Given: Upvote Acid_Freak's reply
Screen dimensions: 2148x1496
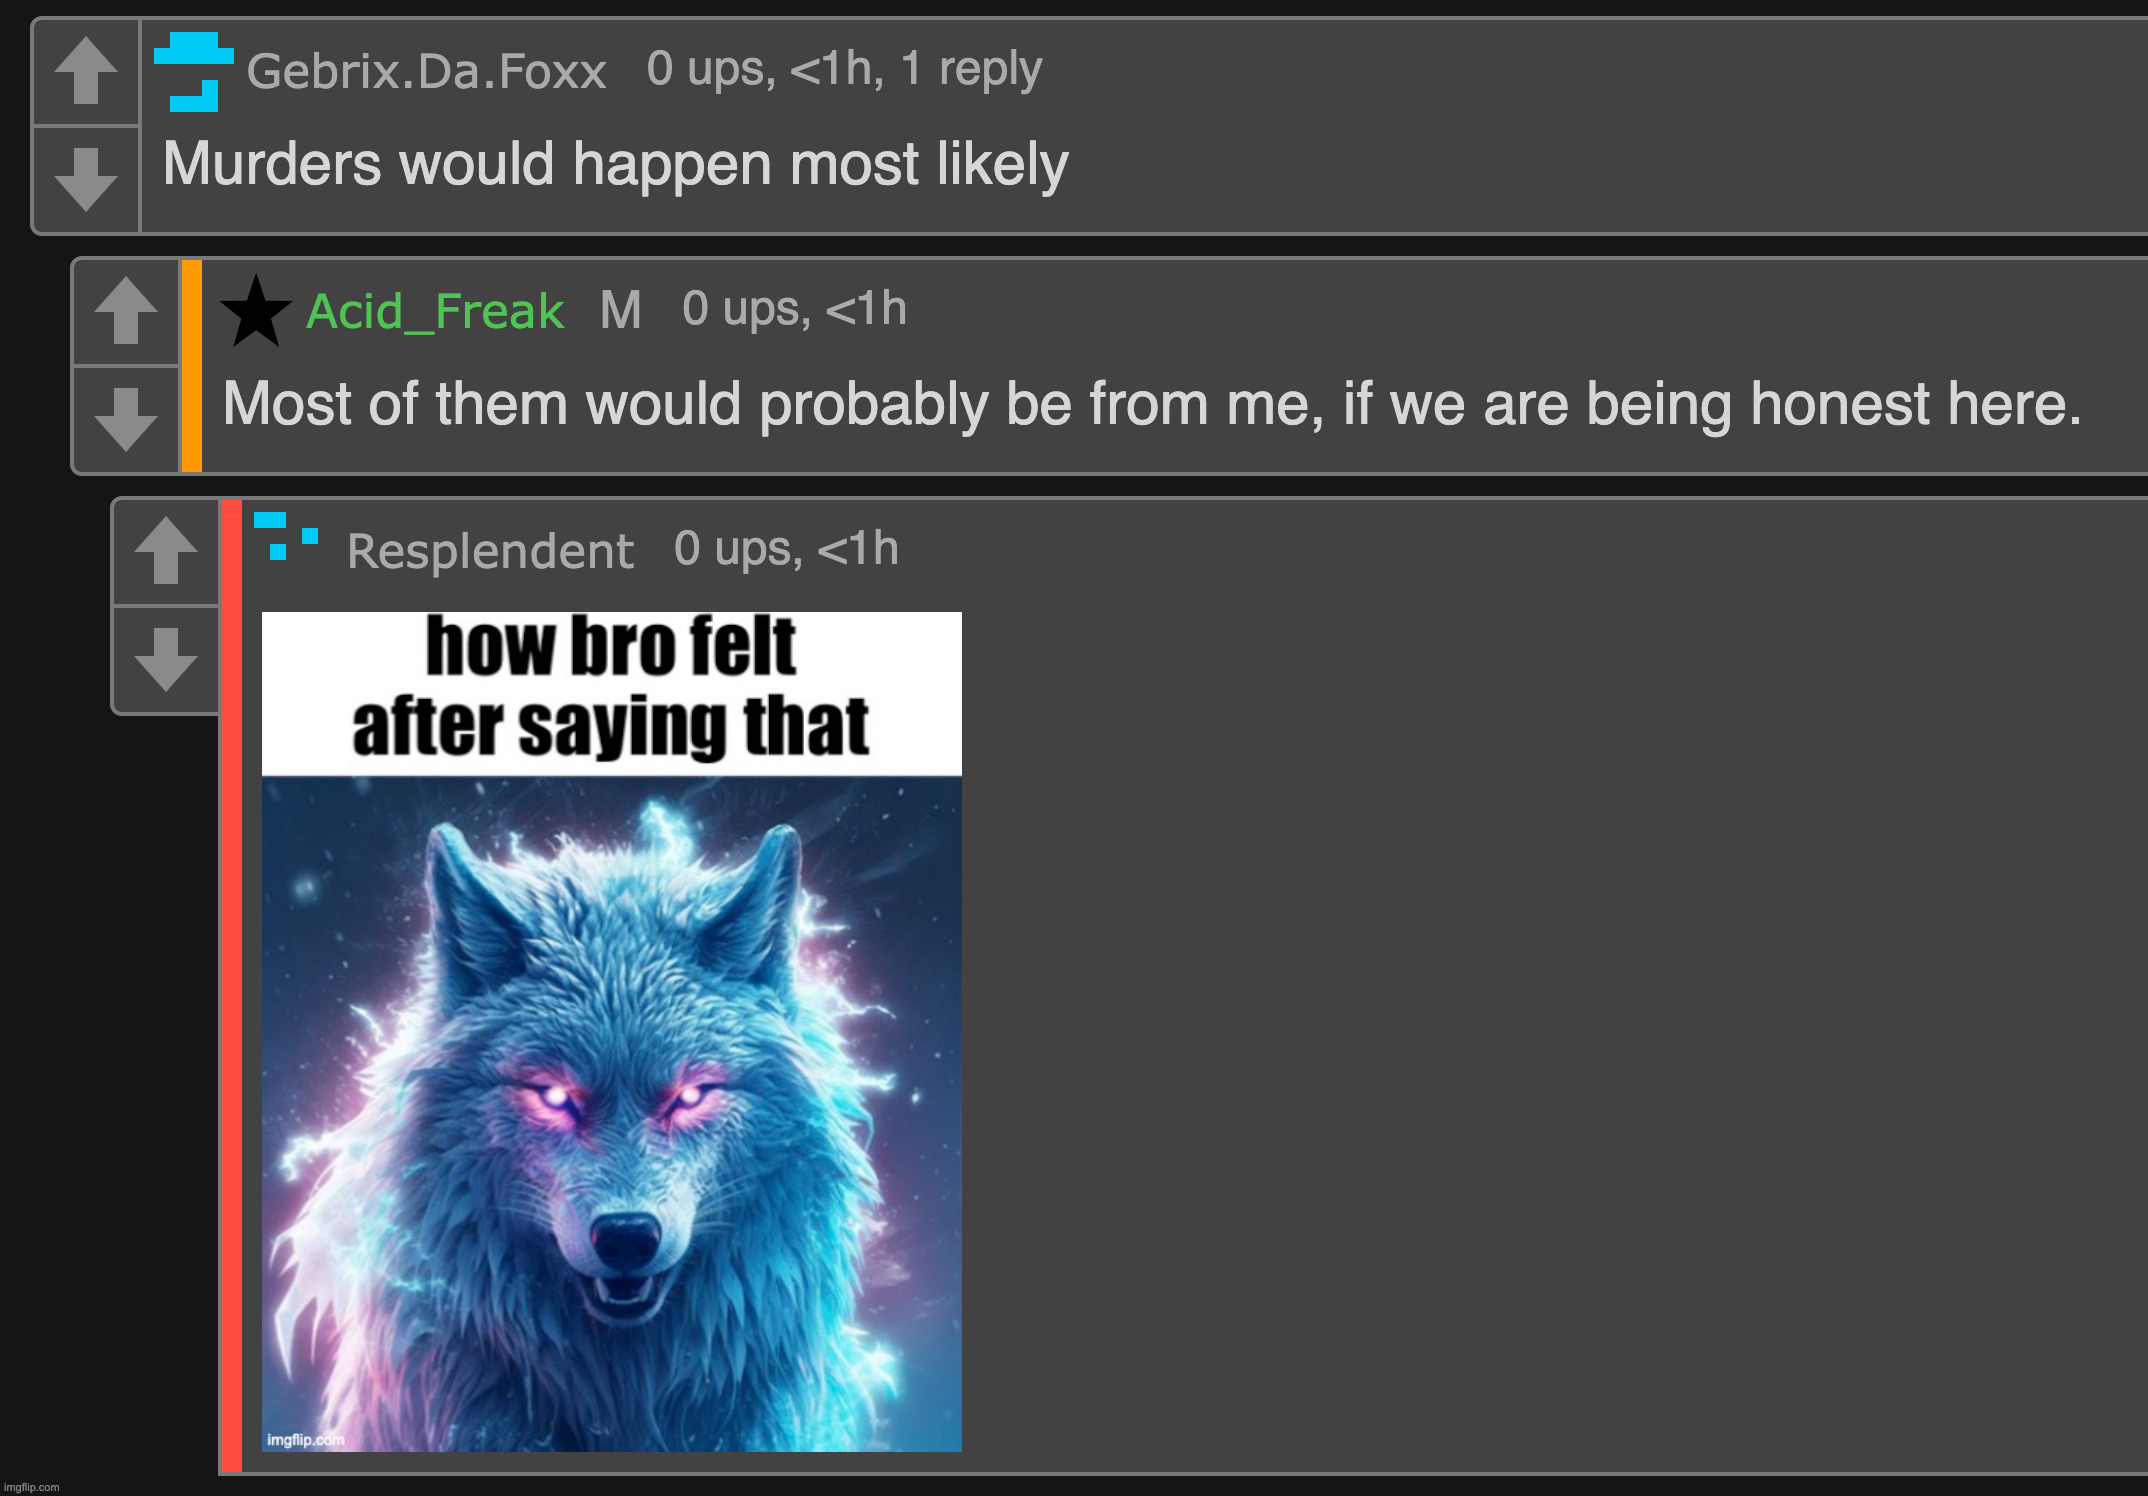Looking at the screenshot, I should (x=126, y=311).
